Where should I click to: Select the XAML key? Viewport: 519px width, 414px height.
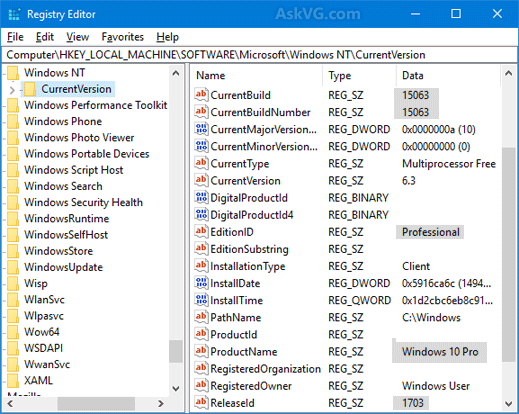coord(38,380)
